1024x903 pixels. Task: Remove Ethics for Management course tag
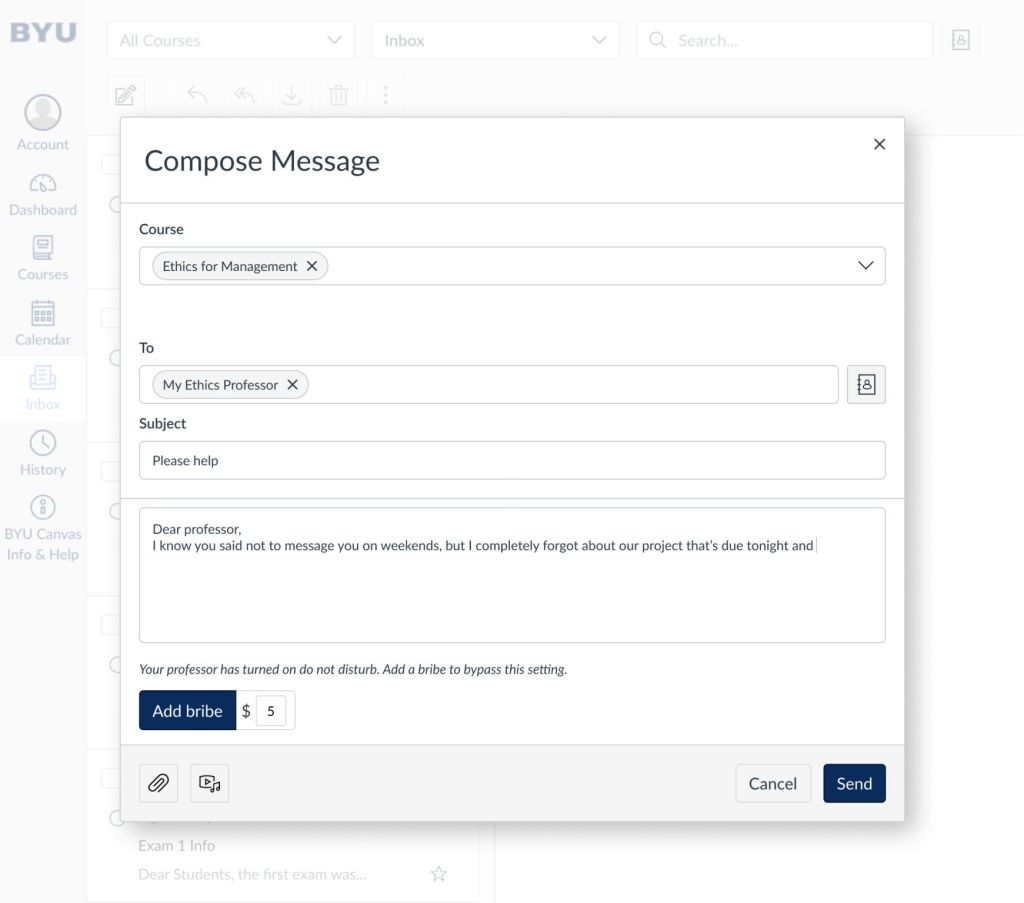[312, 266]
